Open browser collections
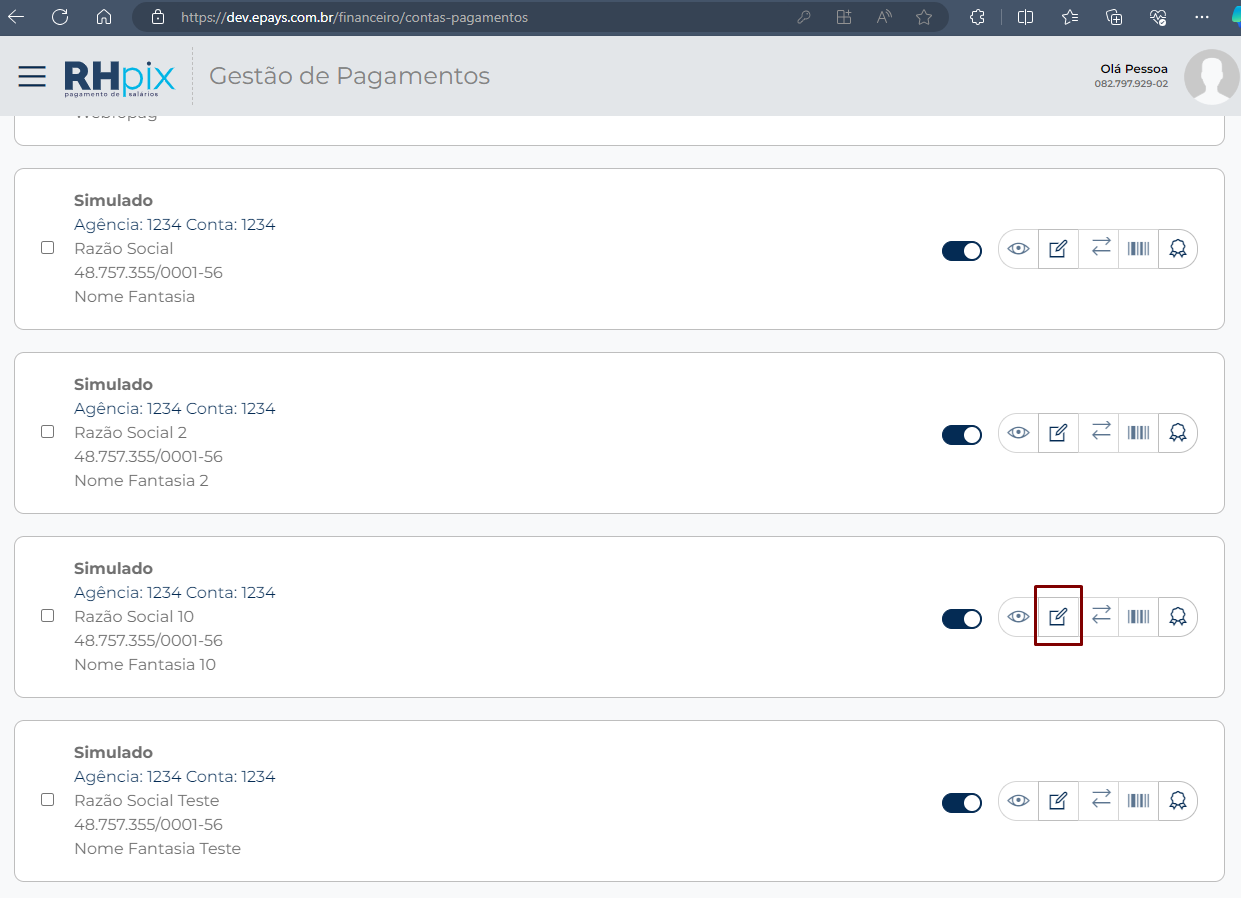Screen dimensions: 1241x898 1114,17
